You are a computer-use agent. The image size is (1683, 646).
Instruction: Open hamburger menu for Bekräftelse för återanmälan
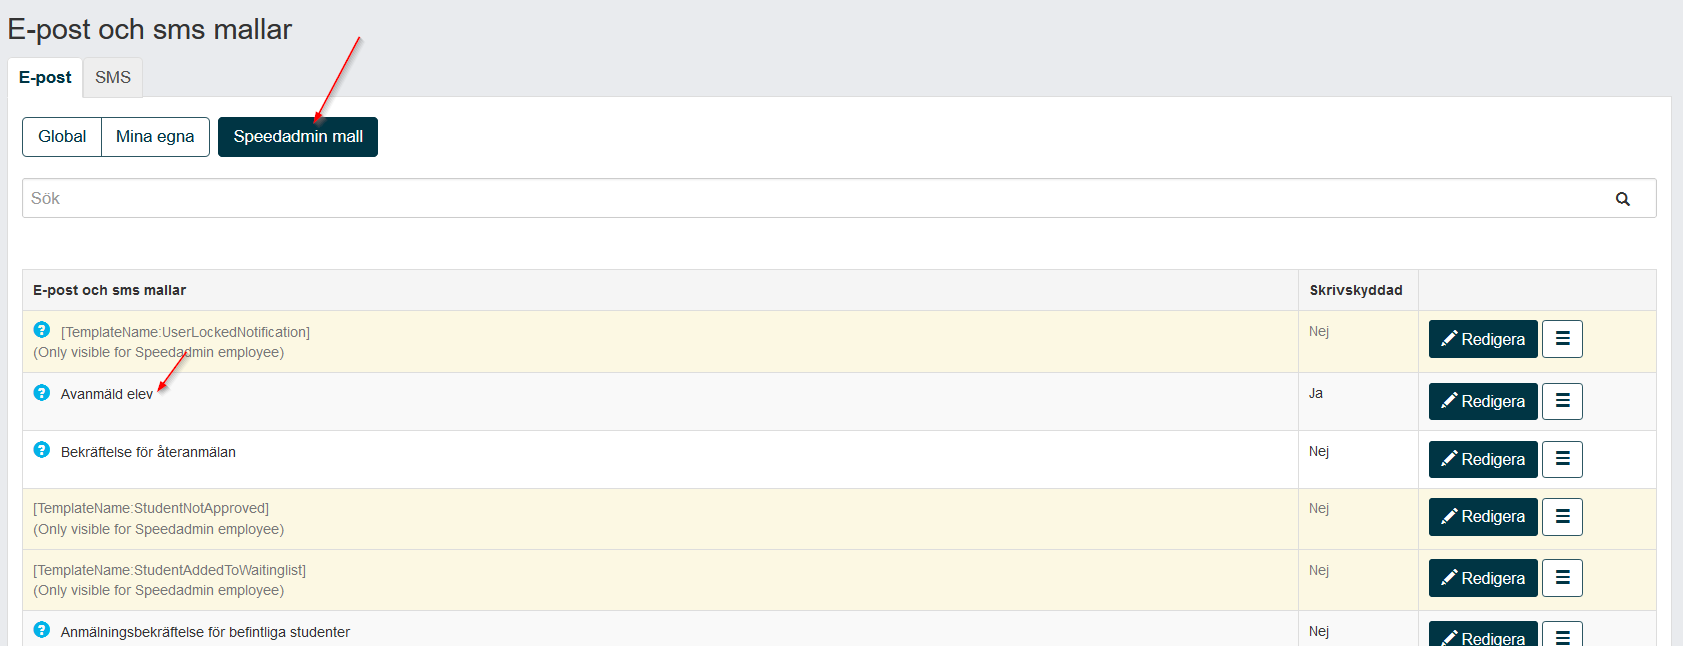pyautogui.click(x=1562, y=459)
